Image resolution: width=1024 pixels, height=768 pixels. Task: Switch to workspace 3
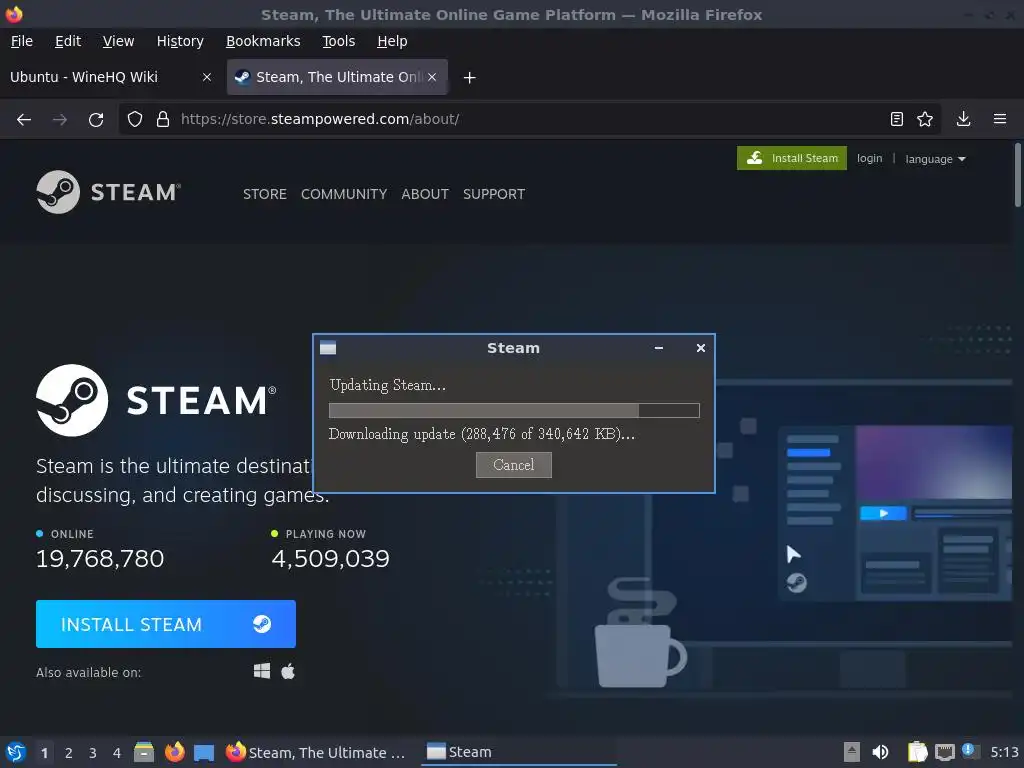pos(93,753)
